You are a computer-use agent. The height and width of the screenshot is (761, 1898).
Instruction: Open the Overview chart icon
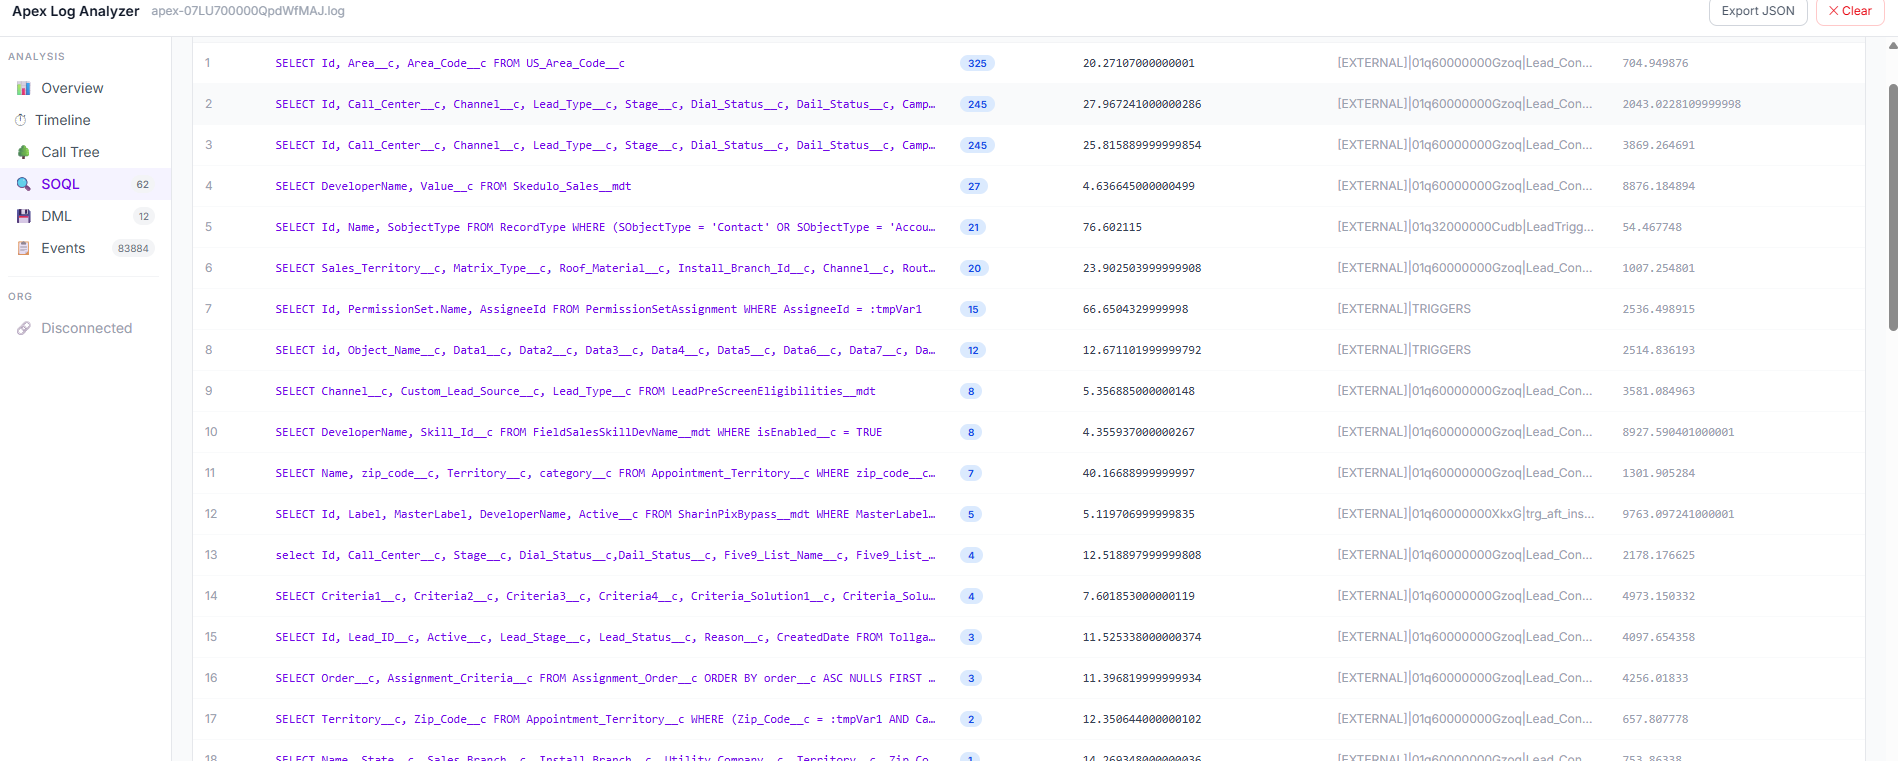click(x=23, y=88)
